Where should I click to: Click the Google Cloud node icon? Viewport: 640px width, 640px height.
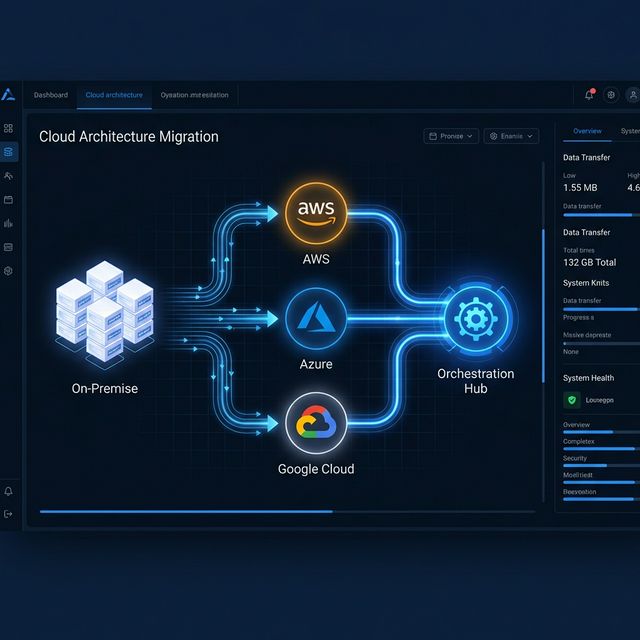tap(316, 424)
